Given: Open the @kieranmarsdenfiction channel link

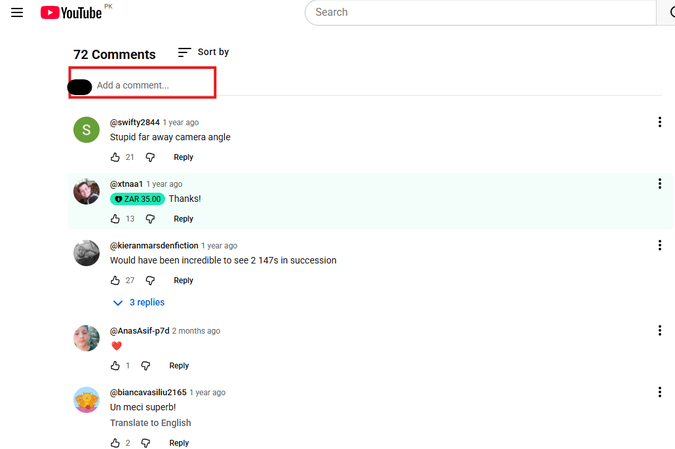Looking at the screenshot, I should coord(153,245).
